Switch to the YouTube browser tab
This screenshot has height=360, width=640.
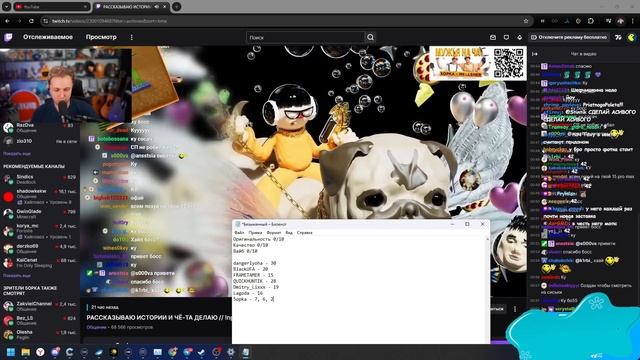click(51, 7)
